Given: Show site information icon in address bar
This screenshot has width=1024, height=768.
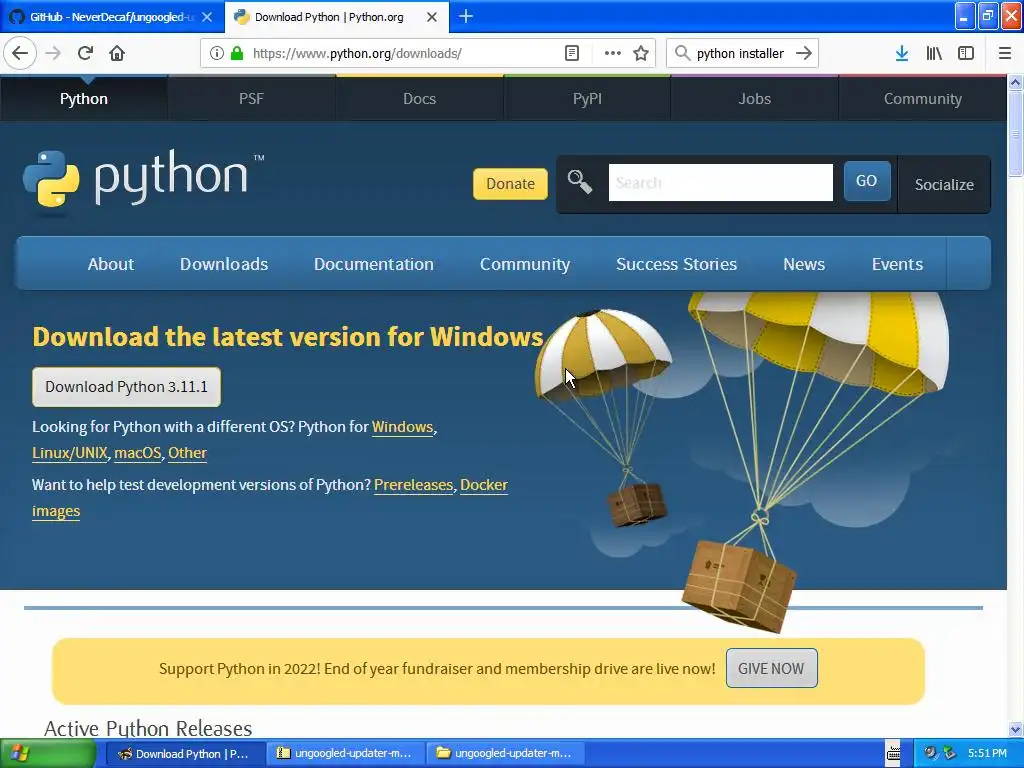Looking at the screenshot, I should coord(217,54).
